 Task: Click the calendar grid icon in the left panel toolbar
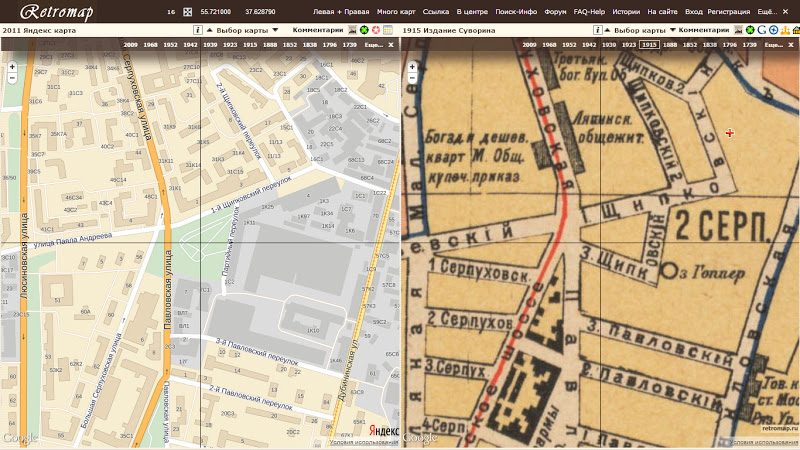(x=388, y=30)
